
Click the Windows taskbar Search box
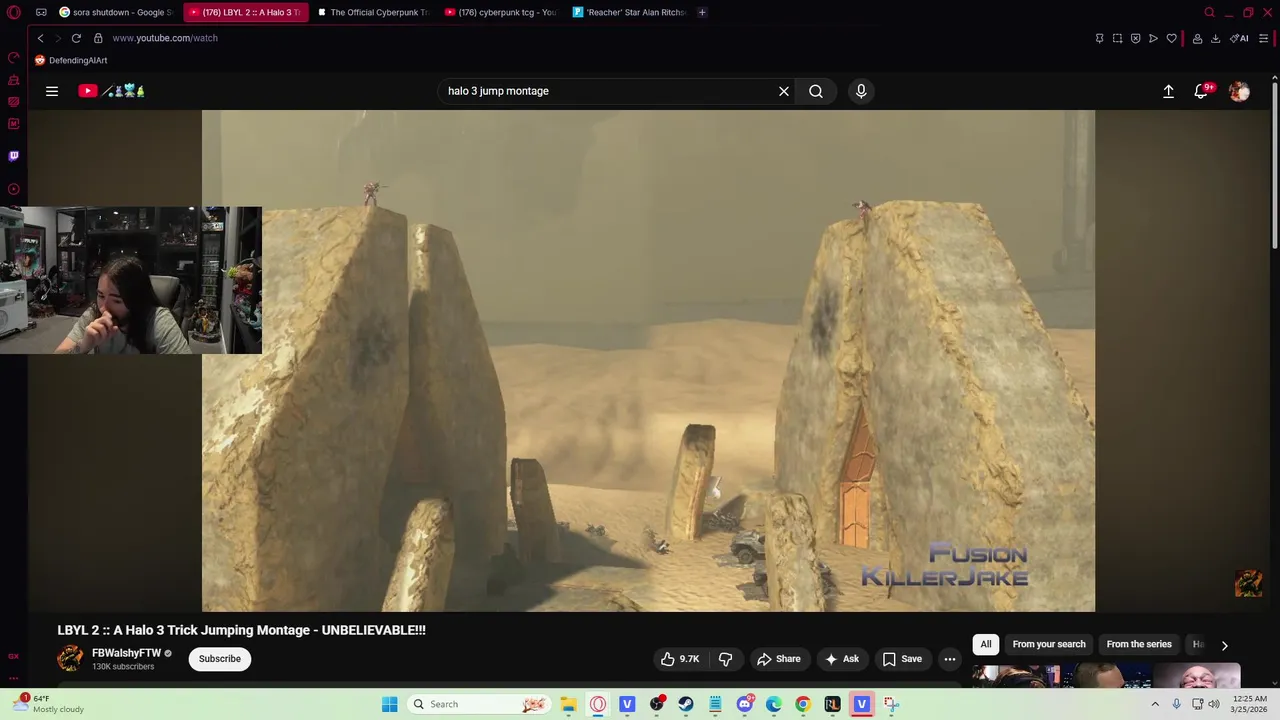pyautogui.click(x=479, y=704)
